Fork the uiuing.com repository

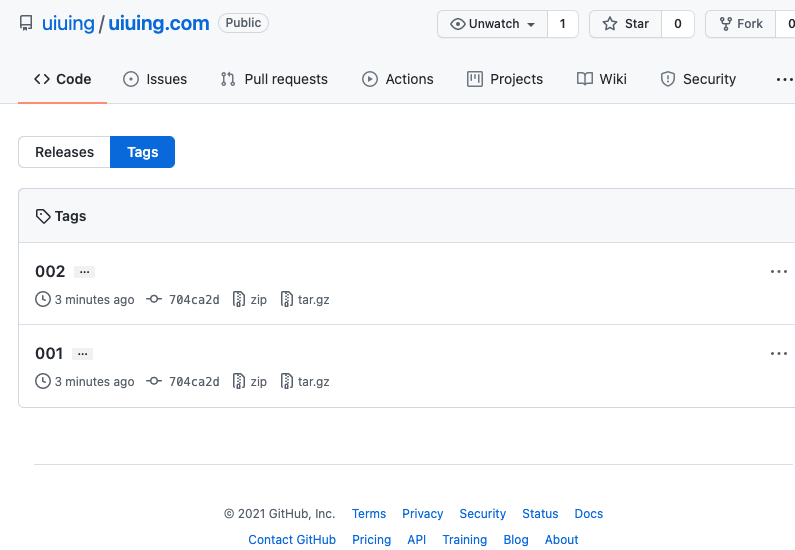tap(741, 24)
